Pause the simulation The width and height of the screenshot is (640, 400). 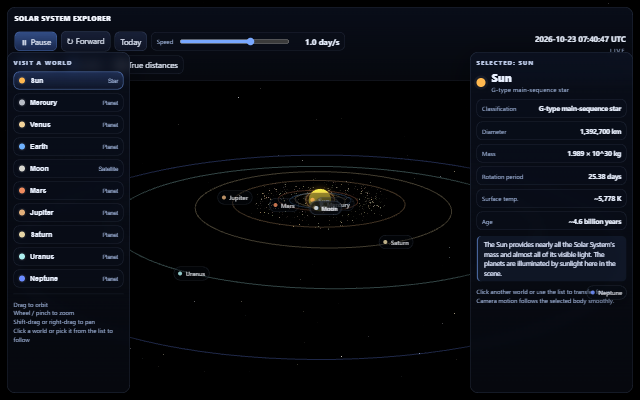tap(36, 42)
